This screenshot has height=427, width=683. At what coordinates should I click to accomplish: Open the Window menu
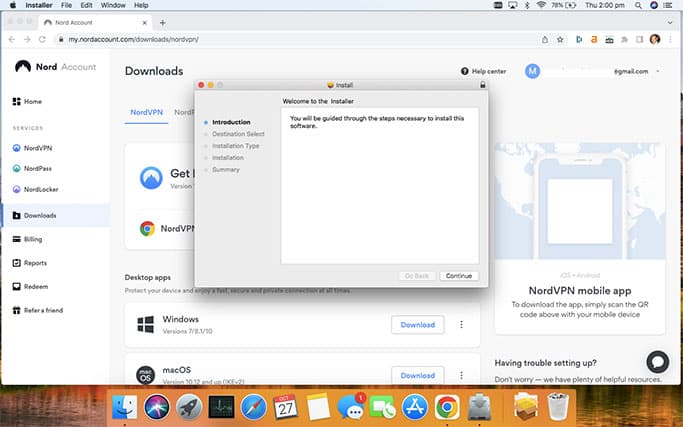[113, 5]
